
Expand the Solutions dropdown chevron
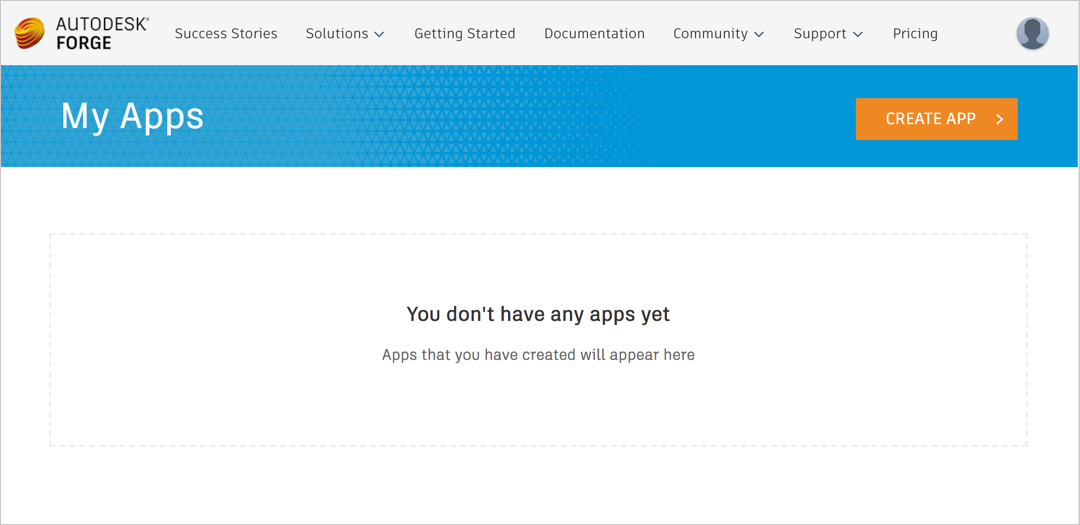coord(379,34)
